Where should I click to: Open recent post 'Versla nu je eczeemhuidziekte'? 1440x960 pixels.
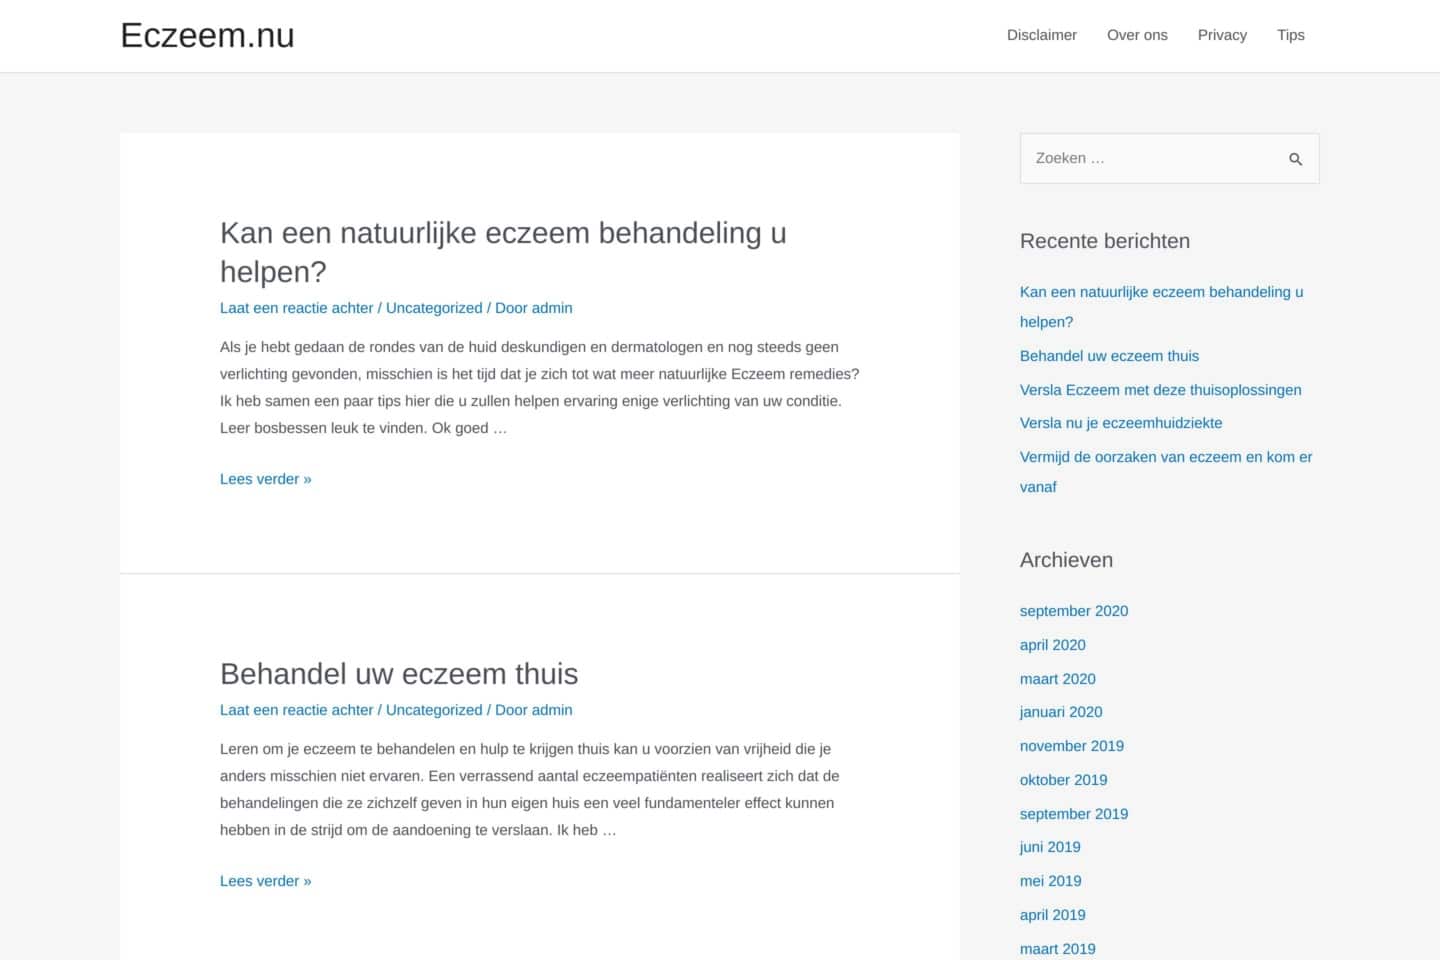1120,423
